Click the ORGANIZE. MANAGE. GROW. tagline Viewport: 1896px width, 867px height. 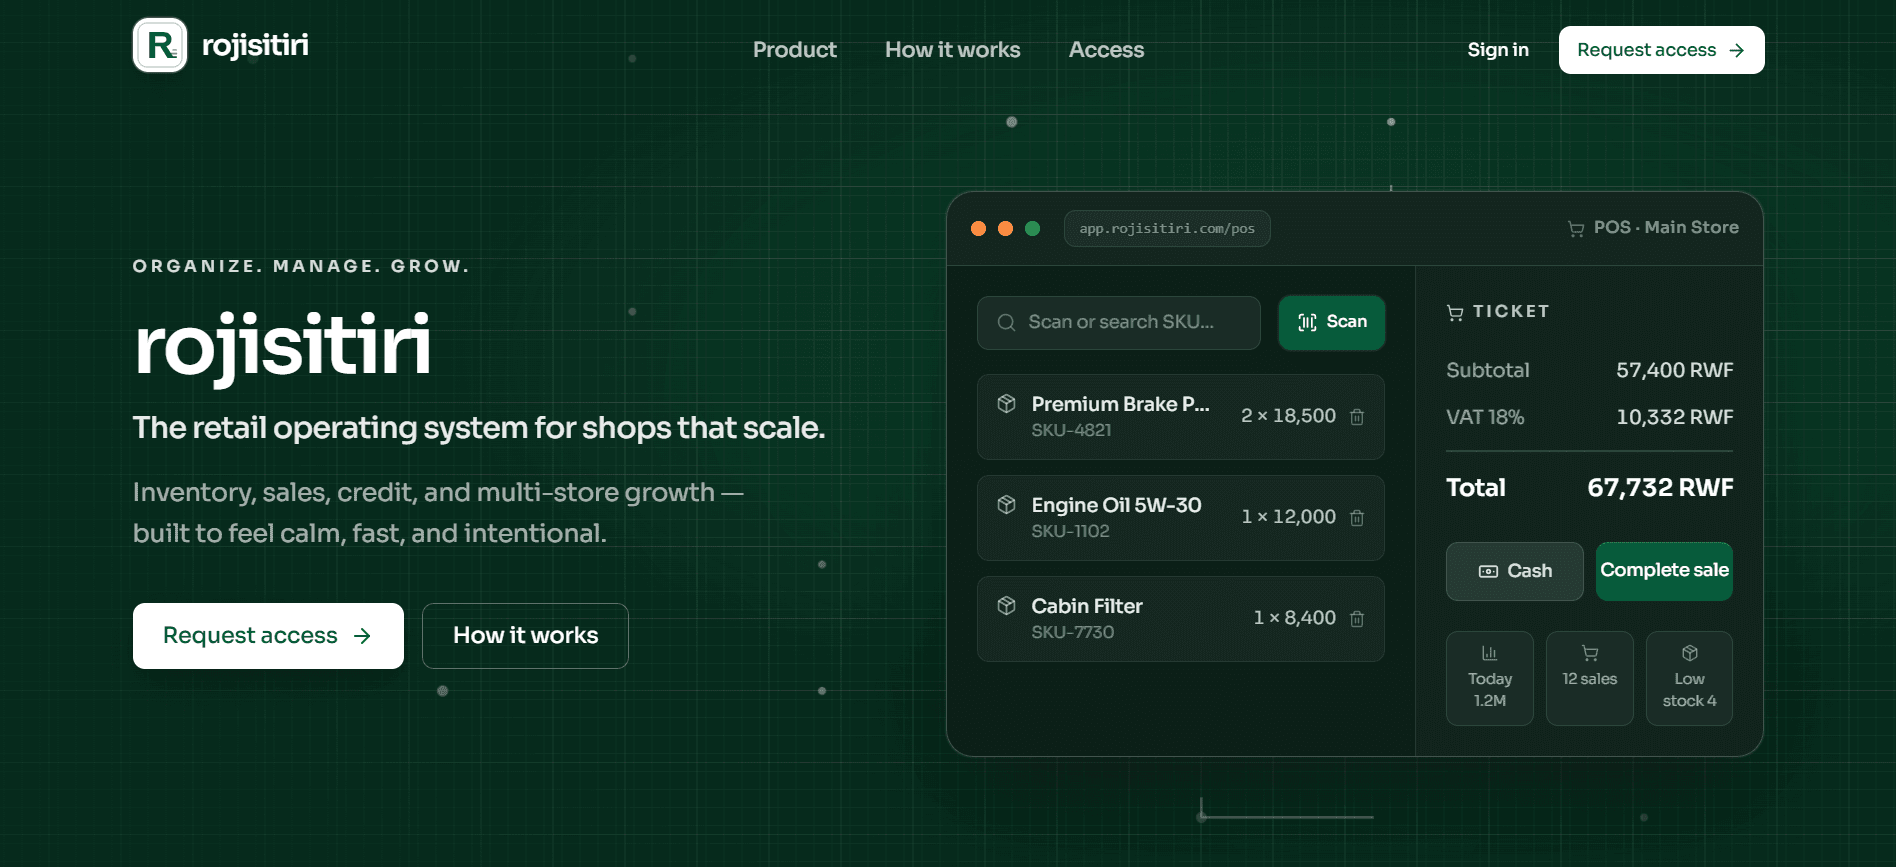301,266
